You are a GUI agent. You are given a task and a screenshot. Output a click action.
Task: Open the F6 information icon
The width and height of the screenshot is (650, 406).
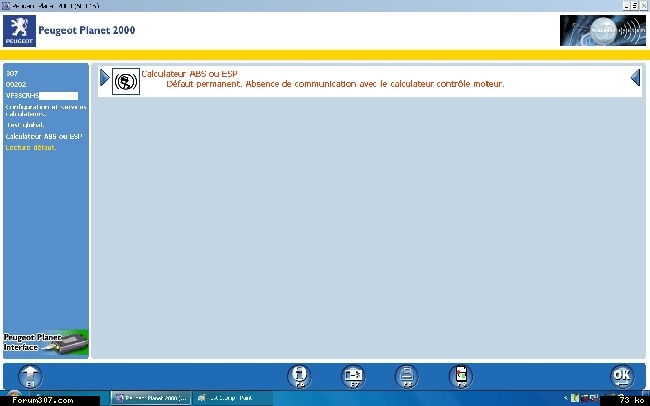tap(299, 377)
